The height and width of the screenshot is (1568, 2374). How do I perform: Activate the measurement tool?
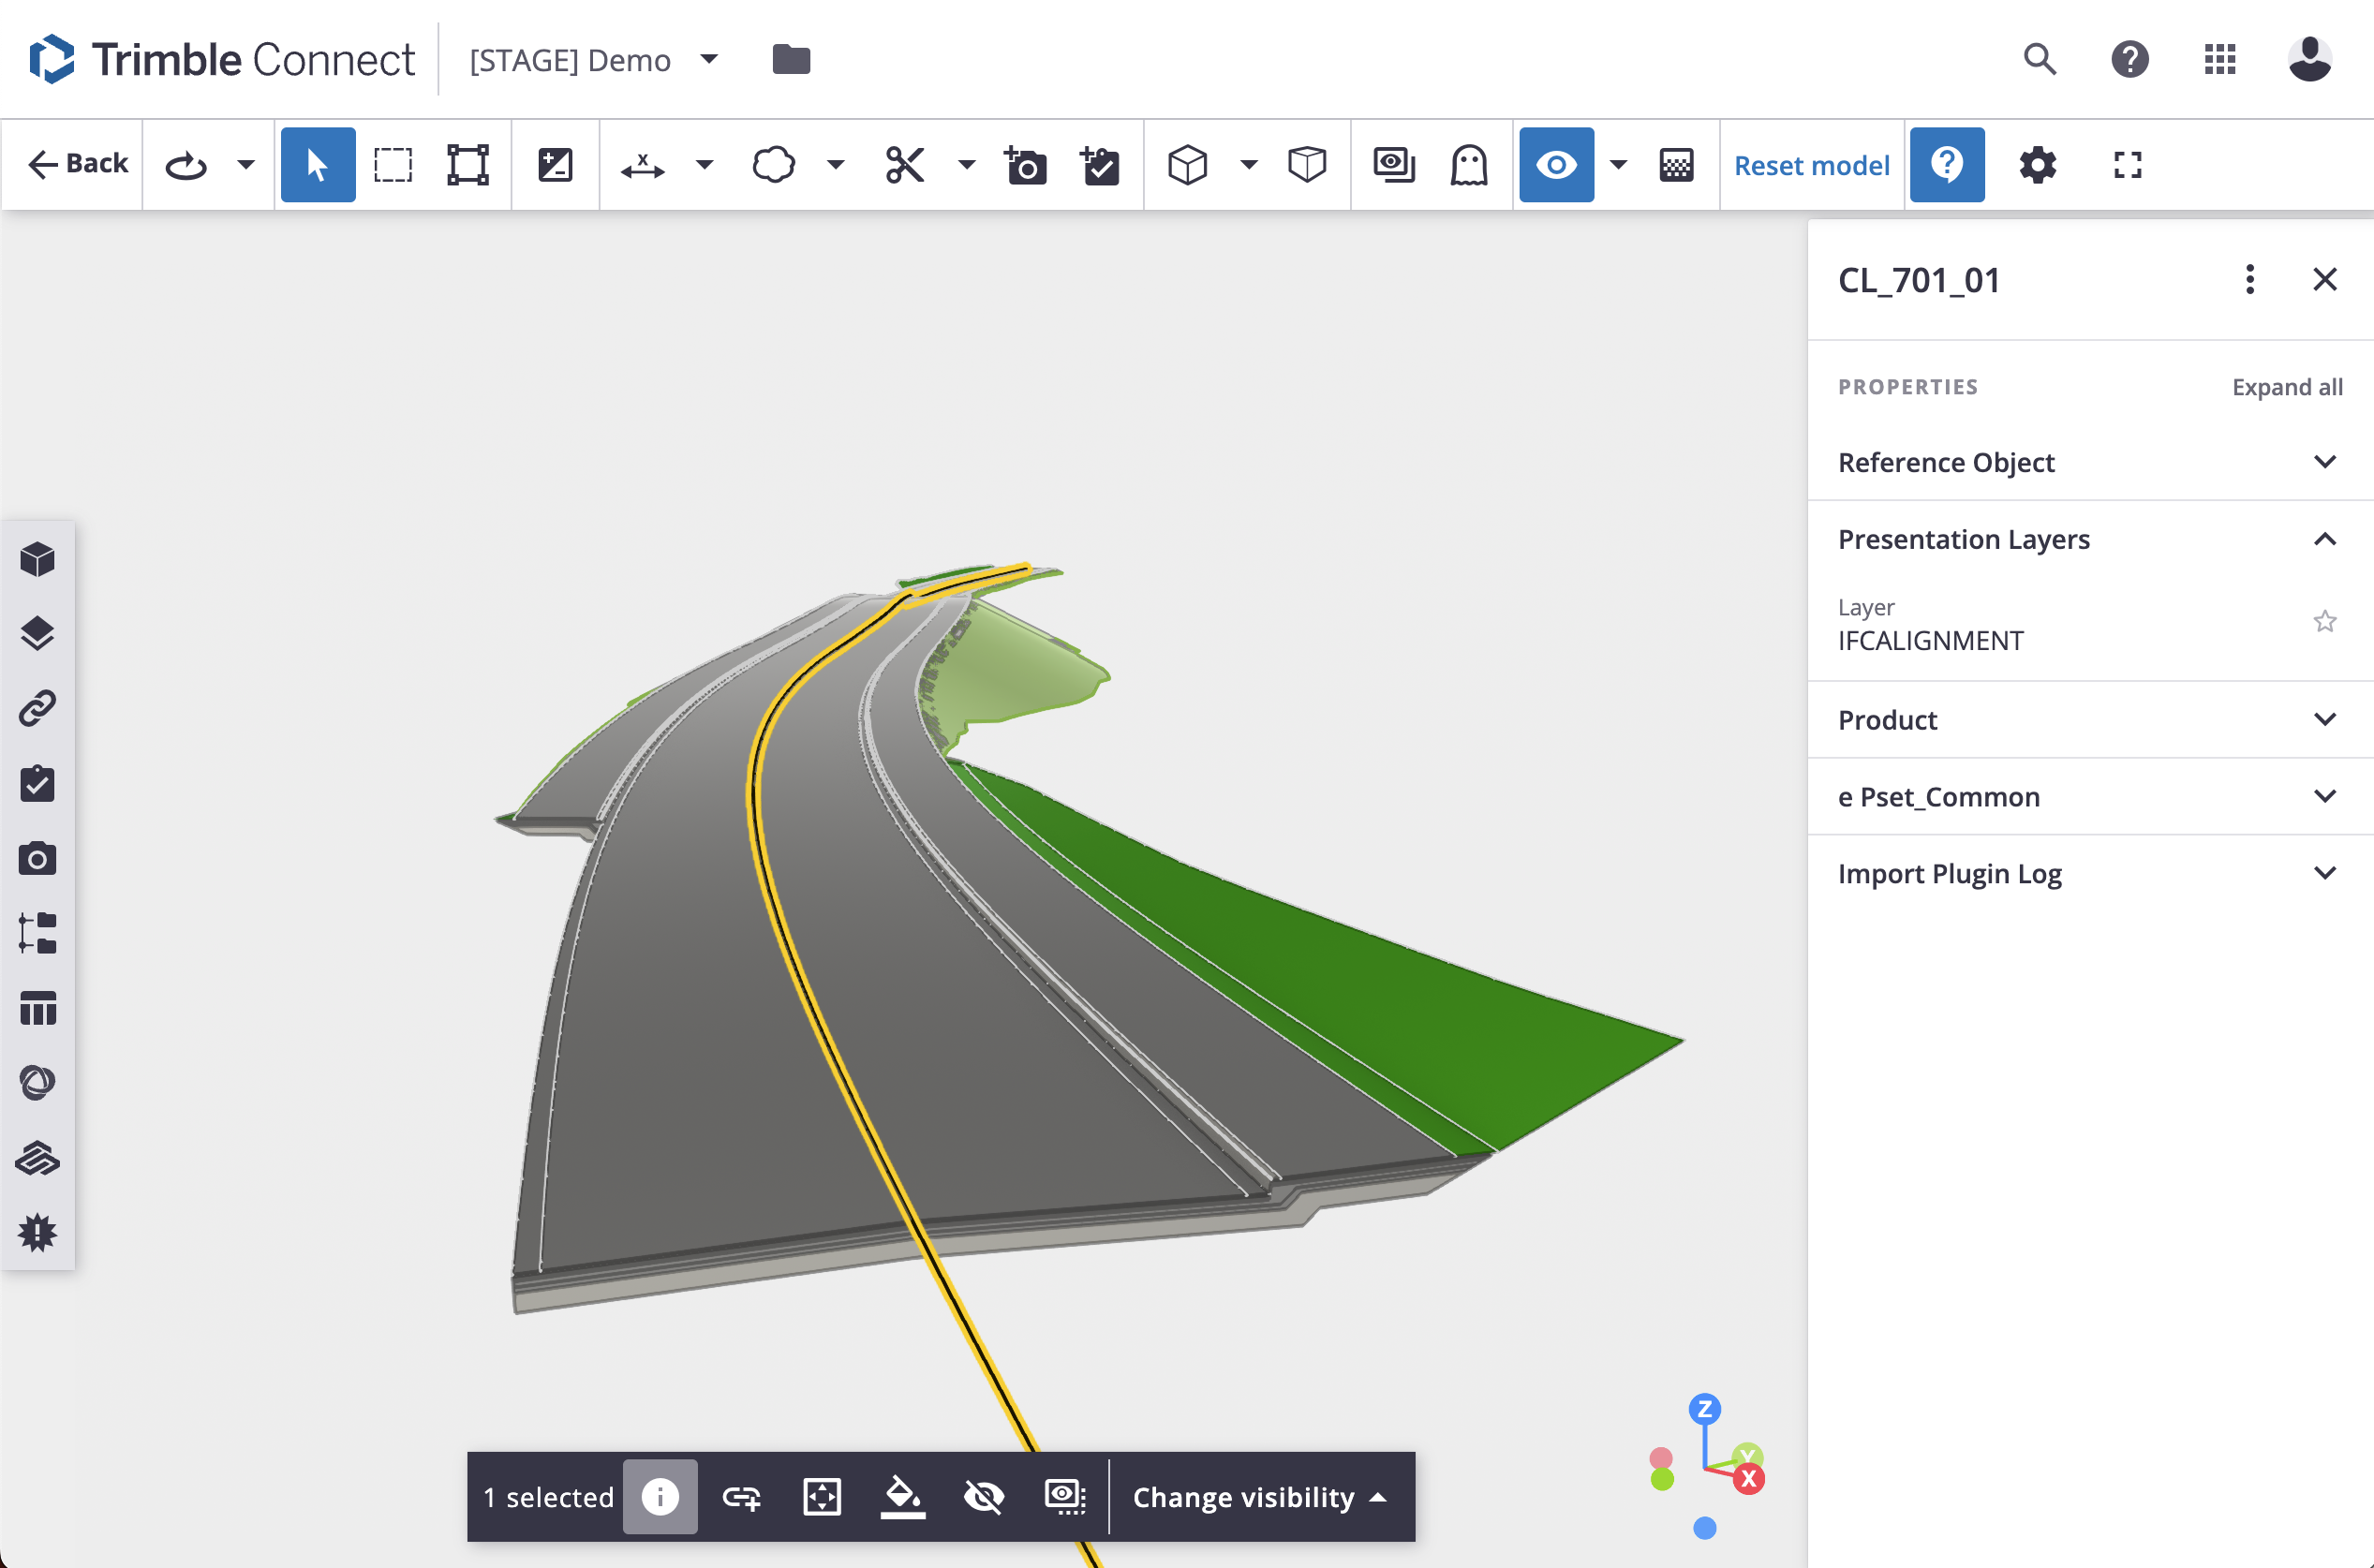[x=642, y=165]
